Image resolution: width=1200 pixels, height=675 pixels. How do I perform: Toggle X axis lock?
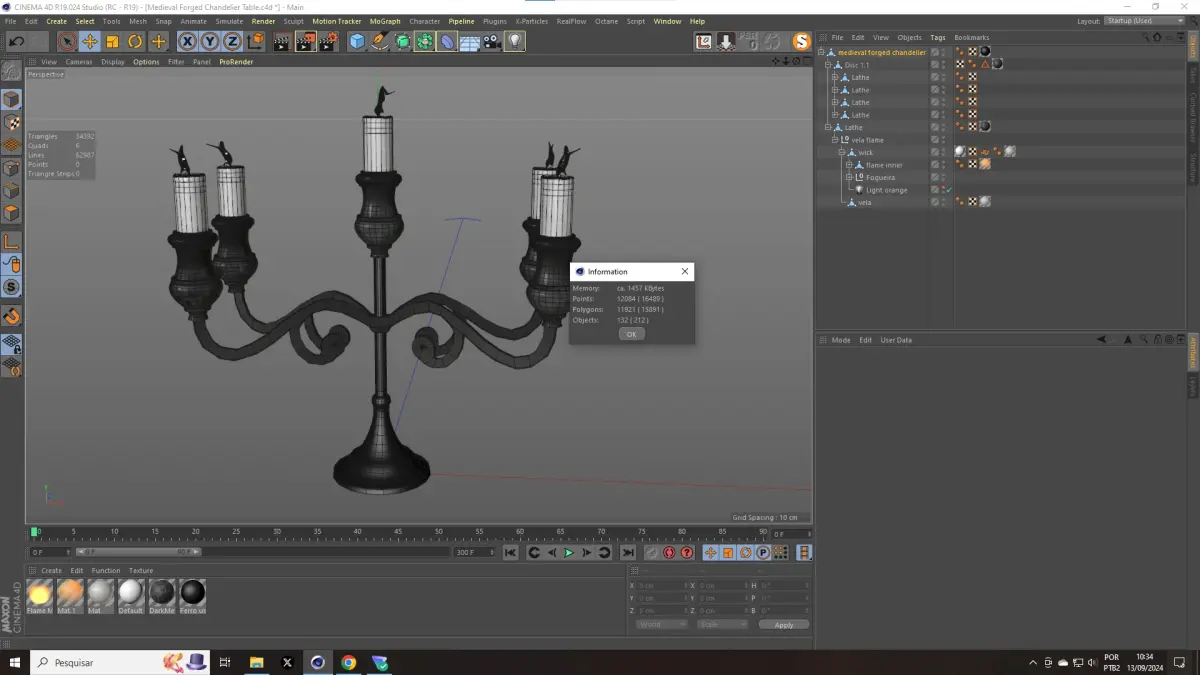(x=187, y=41)
